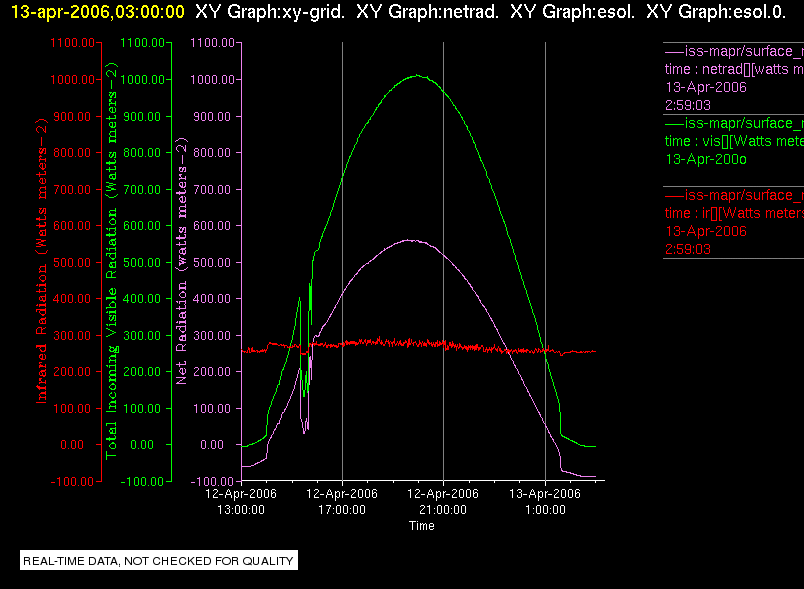Click the green axis 500.00 tick label
804x589 pixels.
click(x=142, y=262)
